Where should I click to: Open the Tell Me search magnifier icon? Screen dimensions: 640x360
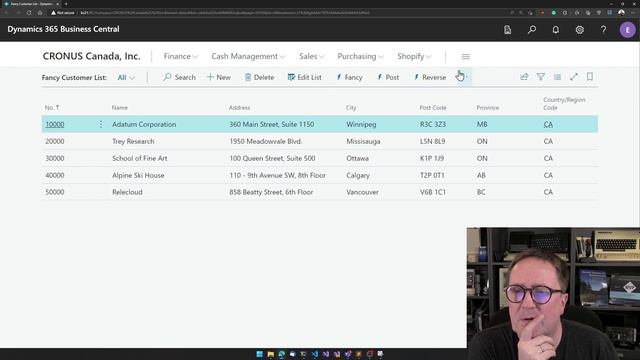[531, 29]
